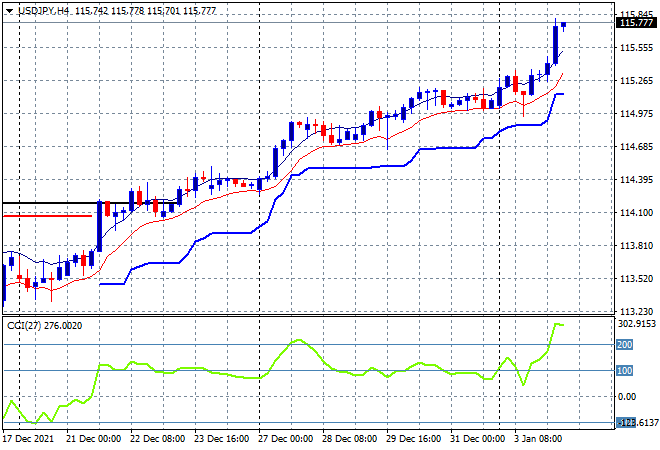Image resolution: width=660 pixels, height=450 pixels.
Task: Click the green CCI line peak above 200 at 27 Dec
Action: [298, 340]
